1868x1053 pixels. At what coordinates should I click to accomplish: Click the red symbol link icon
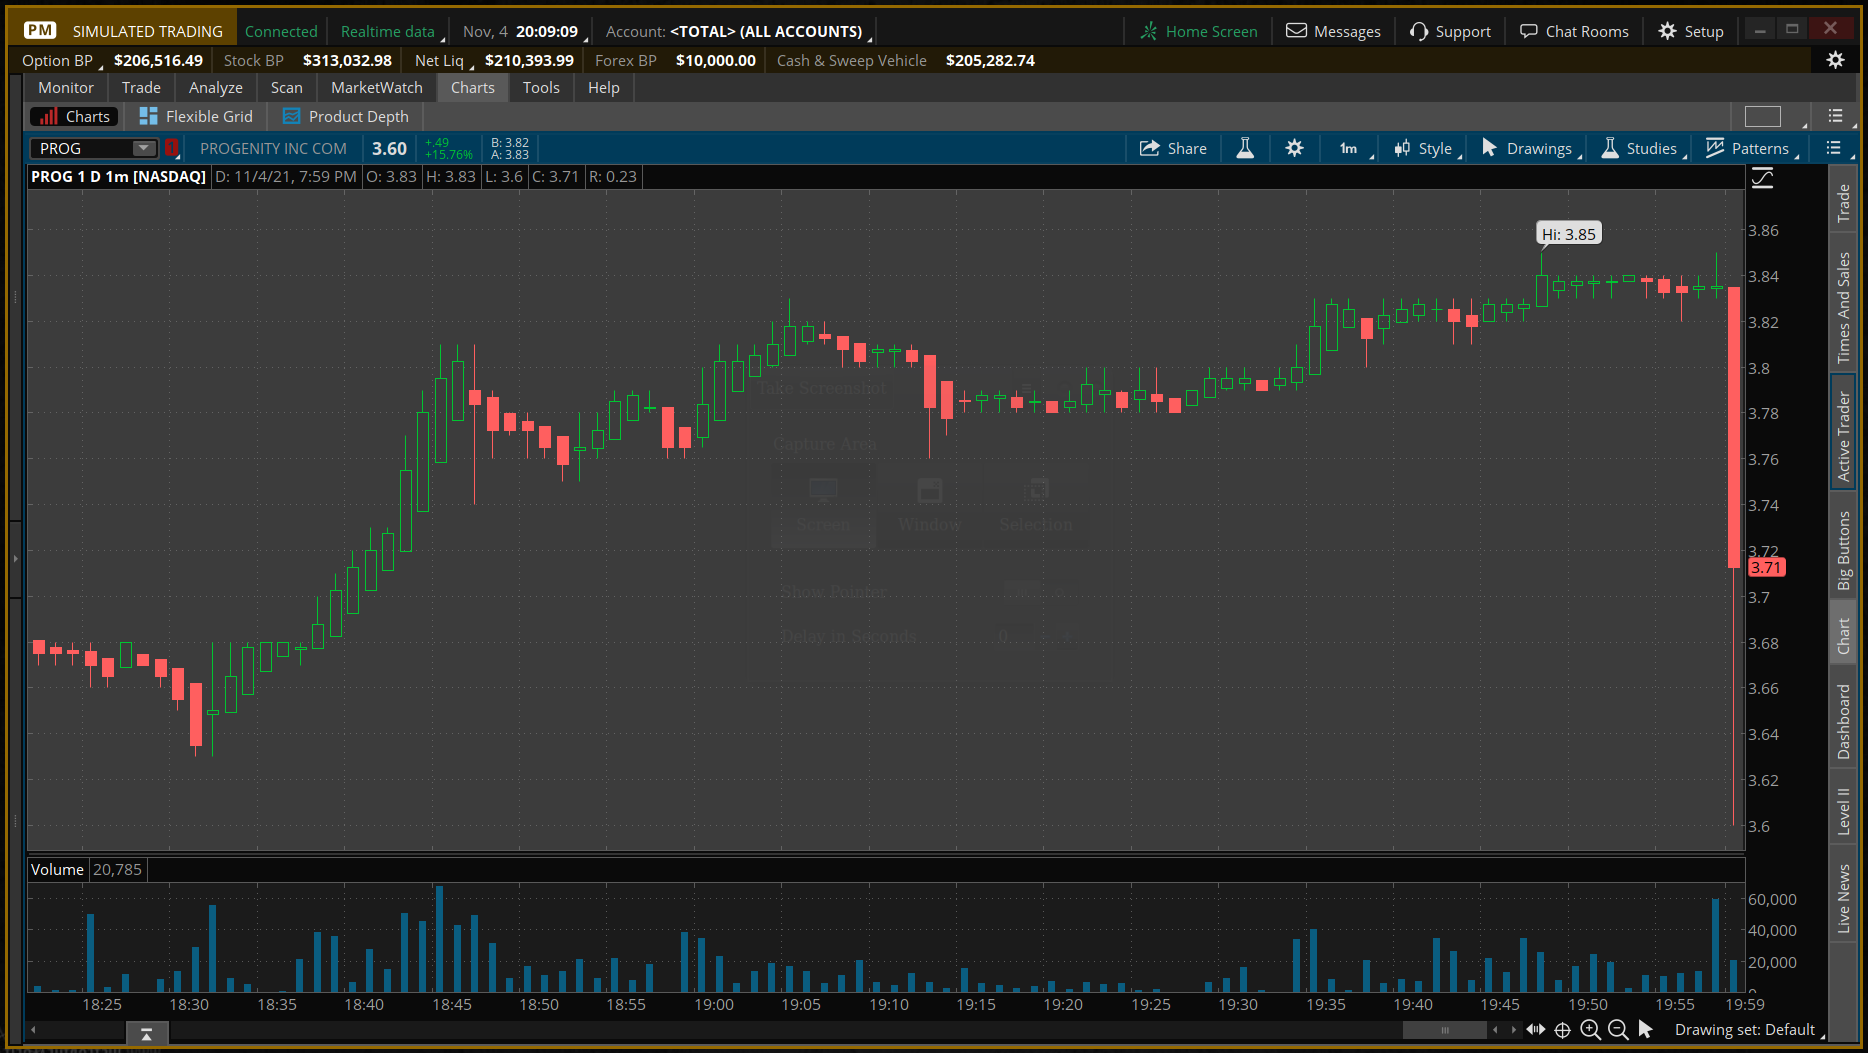(172, 148)
